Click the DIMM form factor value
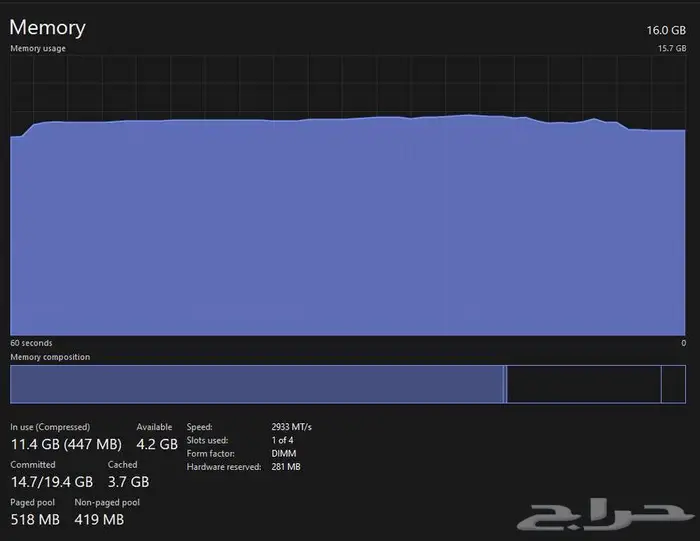The width and height of the screenshot is (700, 541). 283,453
